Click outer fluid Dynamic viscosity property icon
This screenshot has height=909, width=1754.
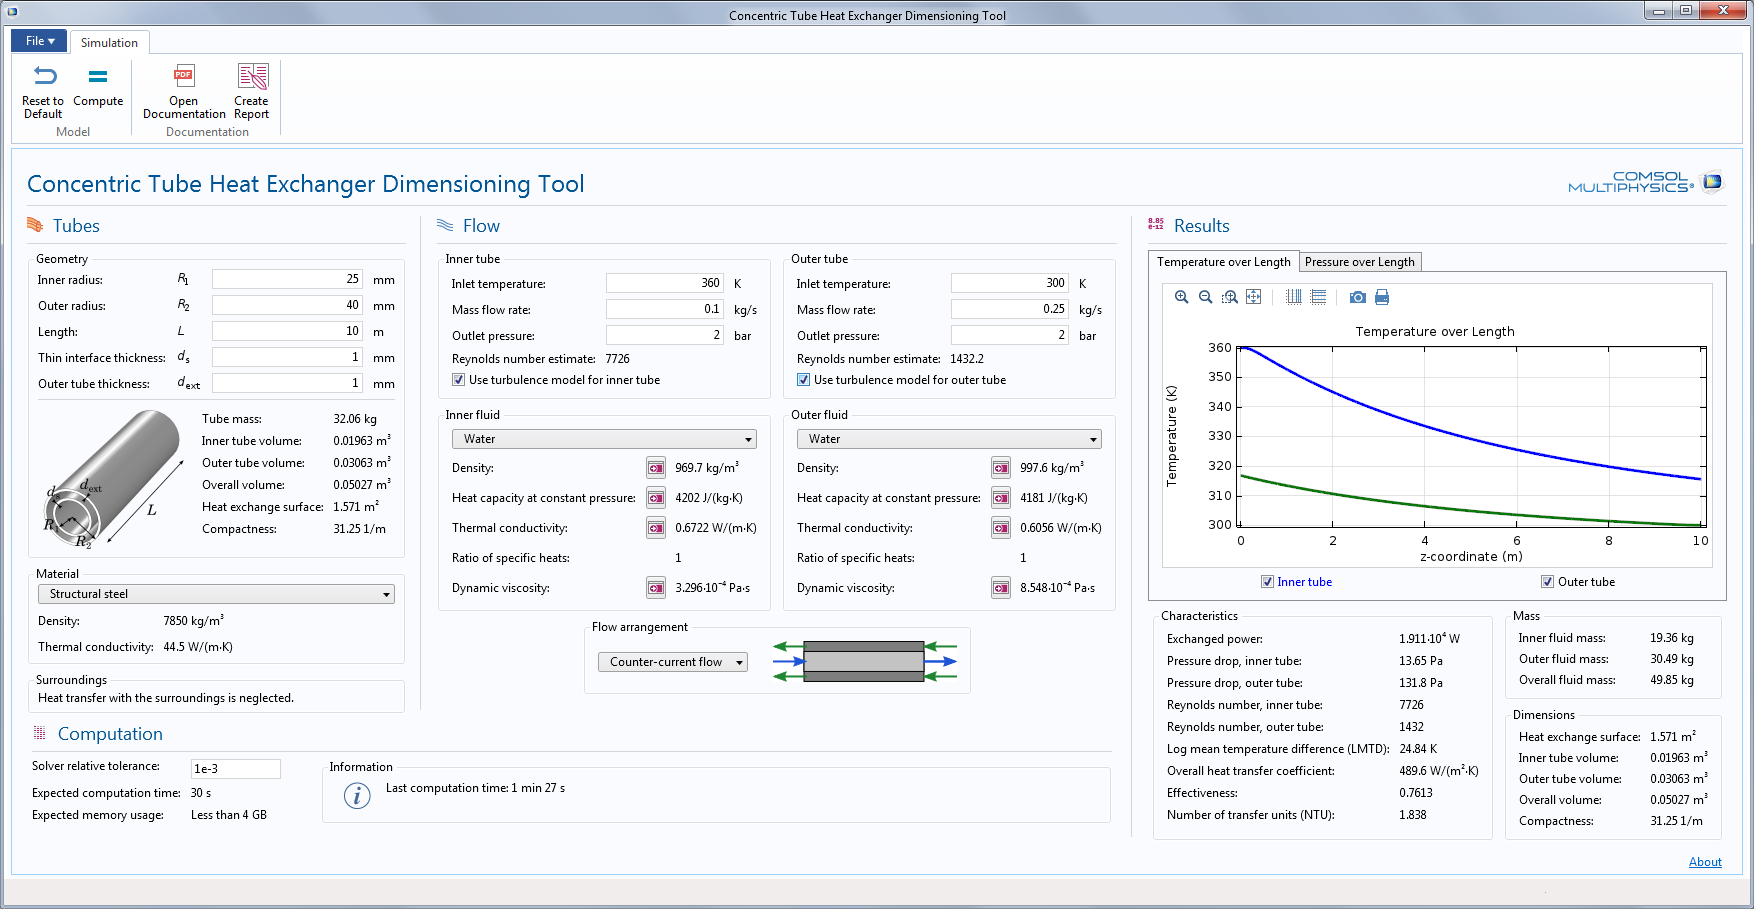click(1001, 588)
